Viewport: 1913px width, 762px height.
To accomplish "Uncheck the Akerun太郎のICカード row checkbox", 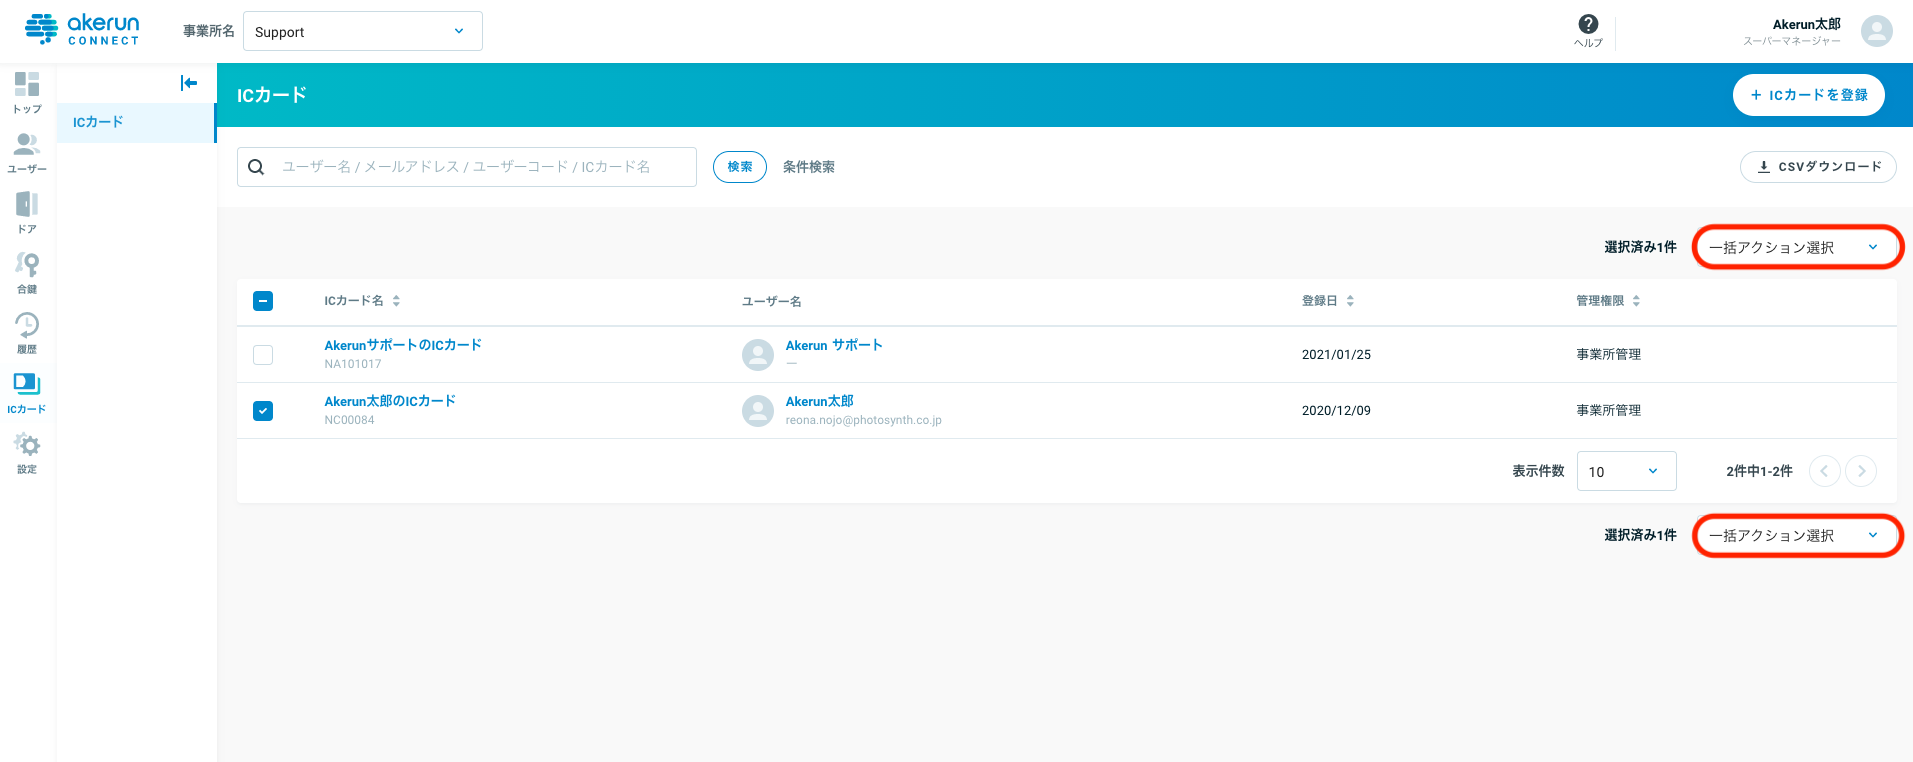I will coord(263,411).
